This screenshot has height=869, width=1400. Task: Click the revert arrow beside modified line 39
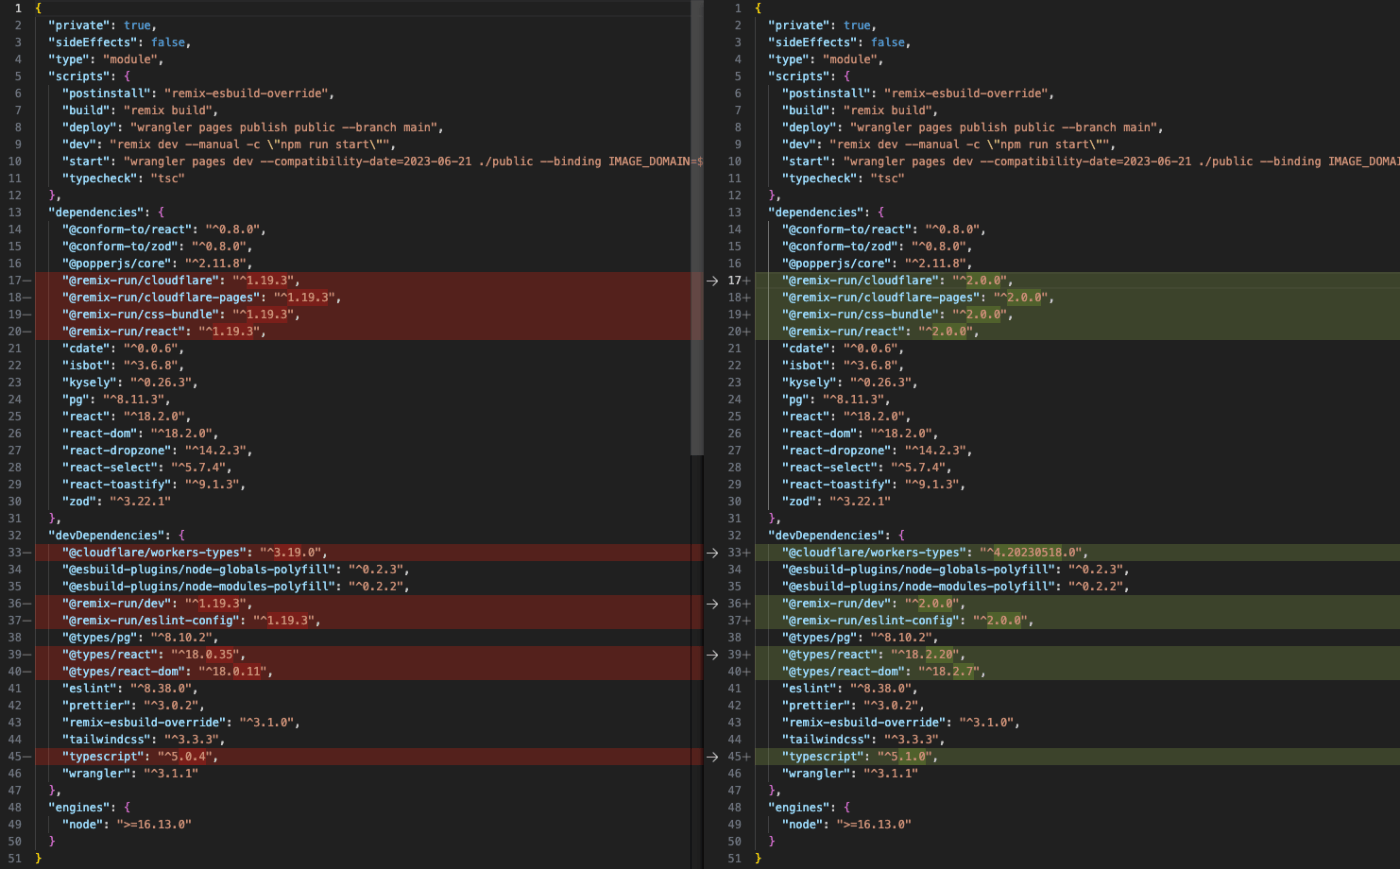tap(712, 655)
